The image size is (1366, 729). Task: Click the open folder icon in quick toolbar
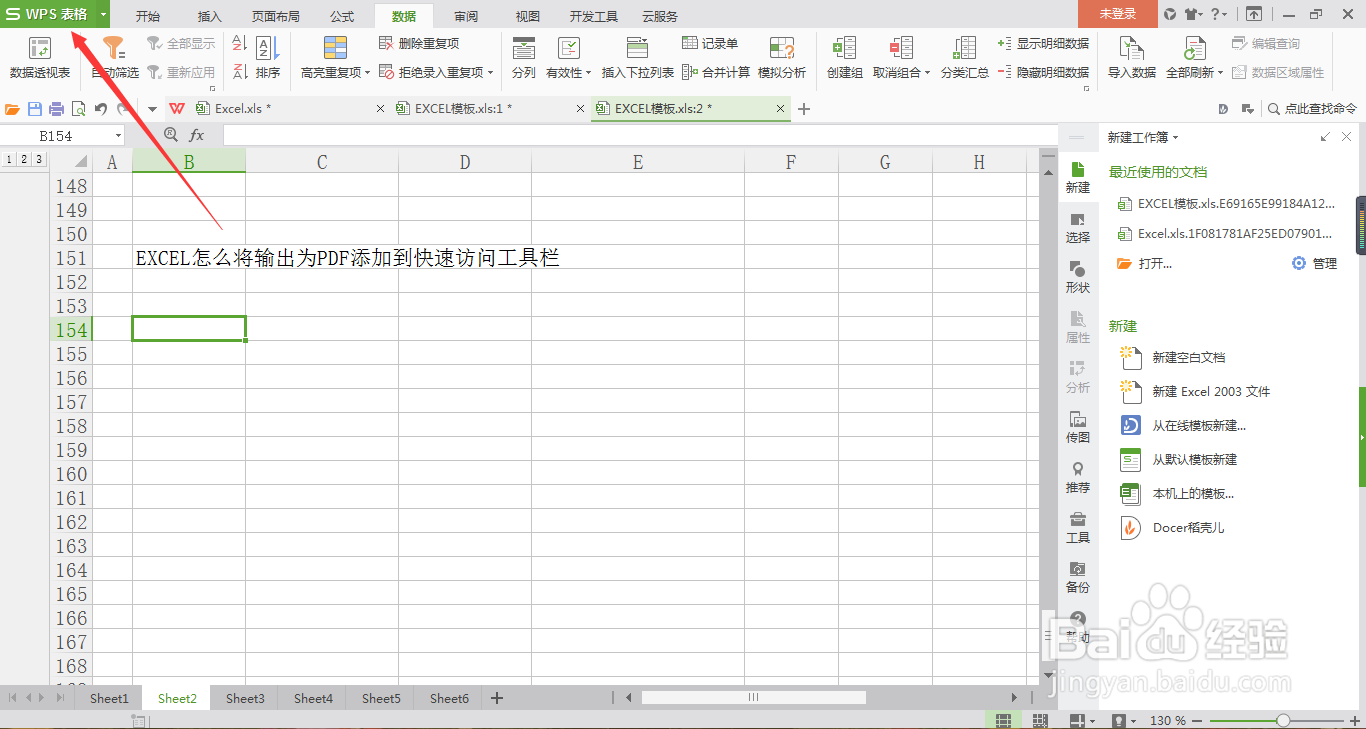[13, 109]
